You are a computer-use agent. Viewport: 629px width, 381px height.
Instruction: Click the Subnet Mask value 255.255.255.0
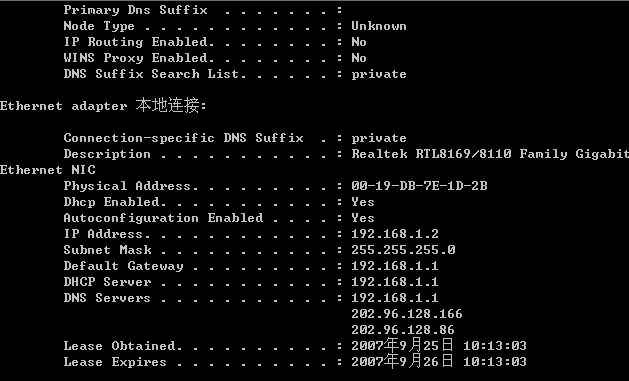[403, 250]
